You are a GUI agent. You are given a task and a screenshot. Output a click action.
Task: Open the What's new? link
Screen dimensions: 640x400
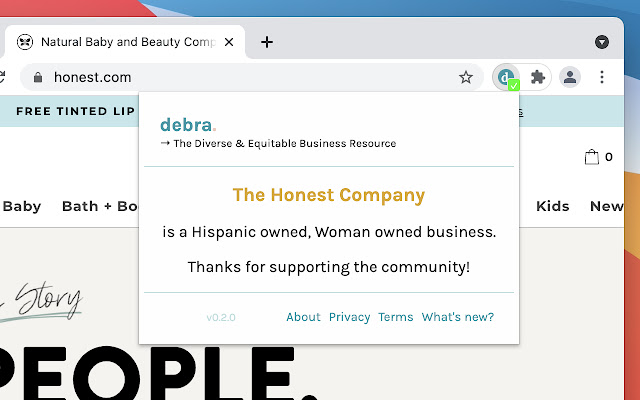point(458,317)
